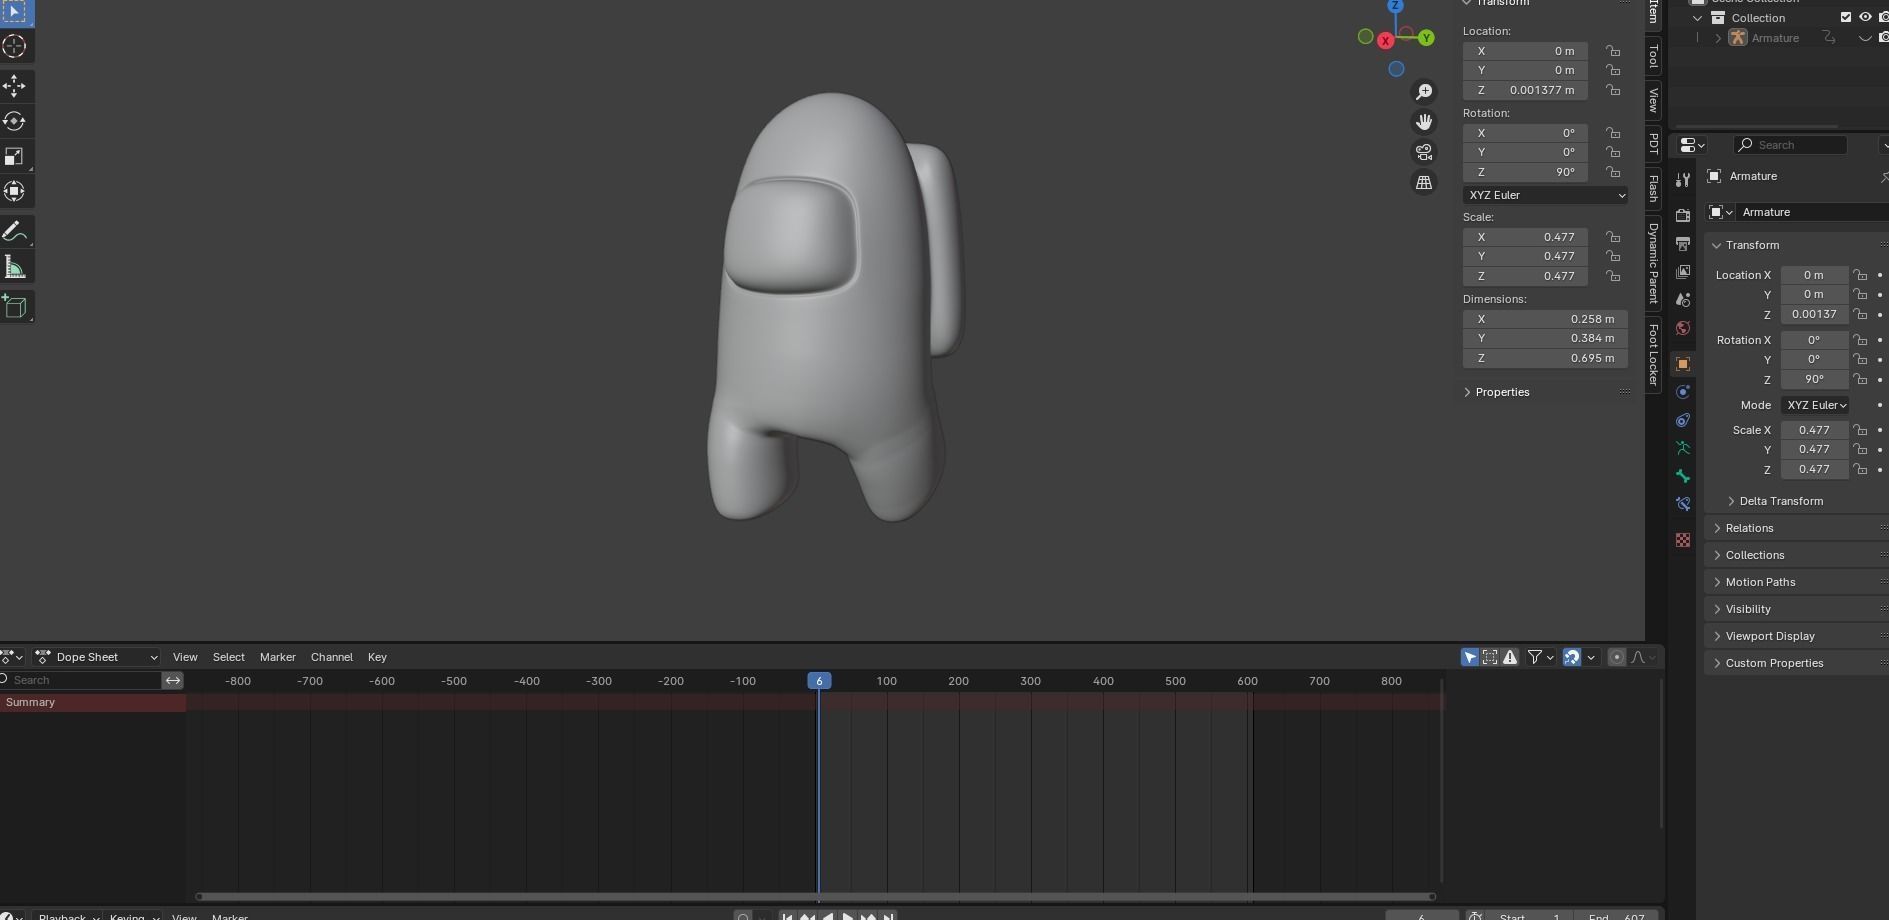Open the View Layer properties tab icon
Viewport: 1889px width, 920px height.
[x=1683, y=272]
